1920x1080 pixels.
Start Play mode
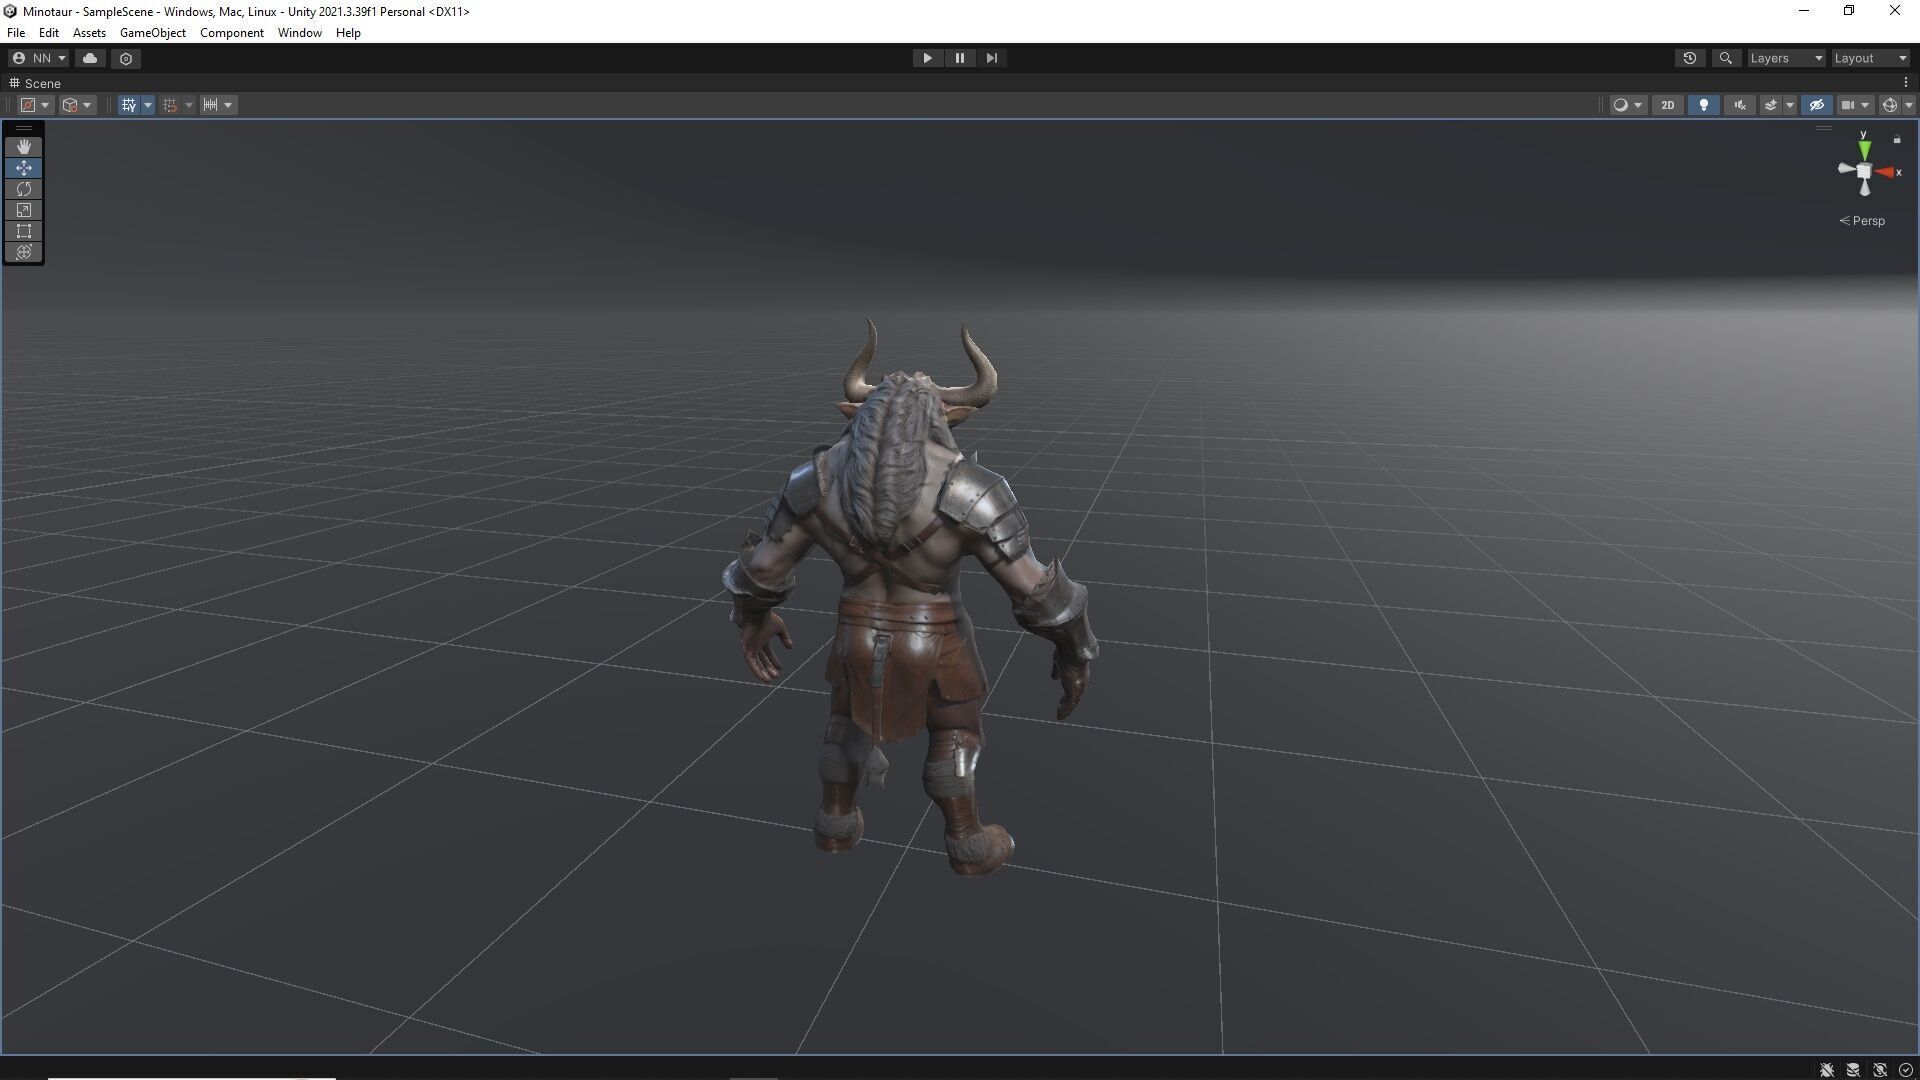point(927,58)
